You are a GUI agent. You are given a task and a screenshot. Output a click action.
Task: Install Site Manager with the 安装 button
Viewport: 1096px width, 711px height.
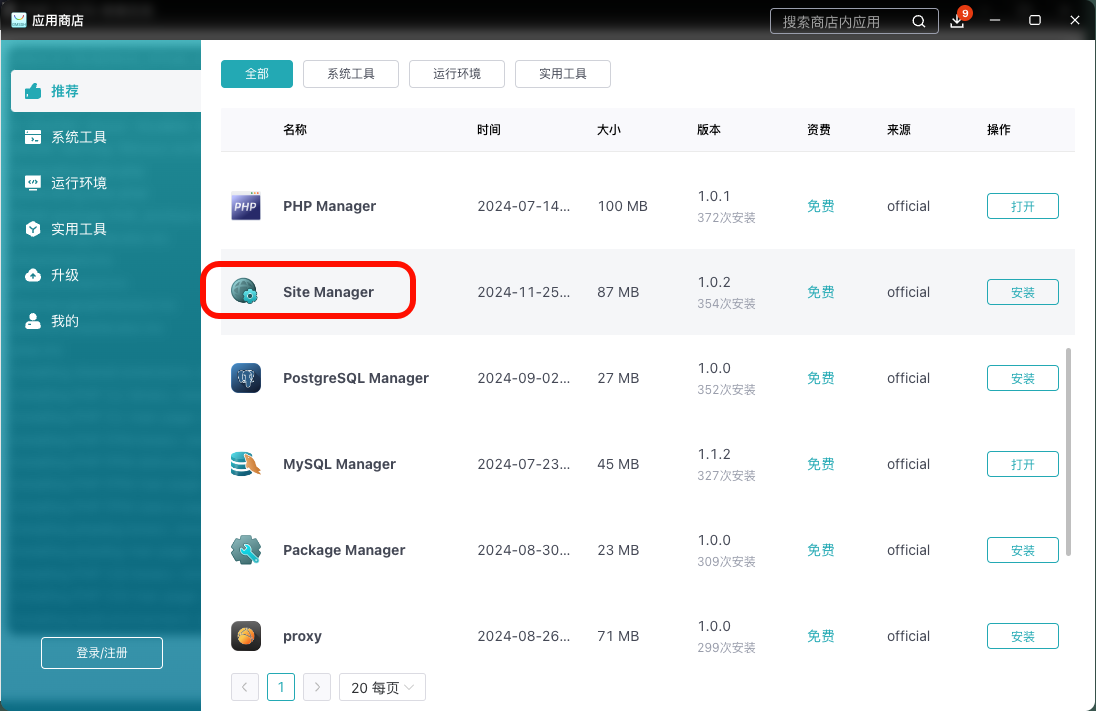coord(1022,292)
